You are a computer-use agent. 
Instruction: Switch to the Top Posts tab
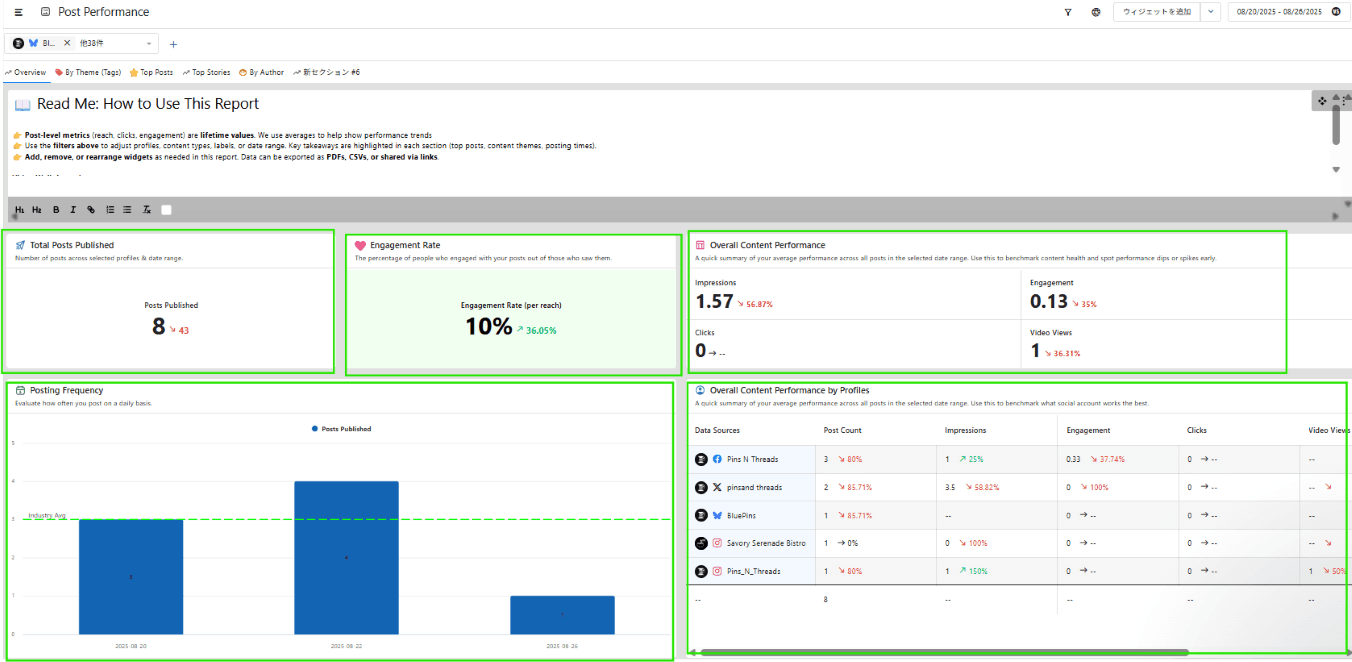151,72
